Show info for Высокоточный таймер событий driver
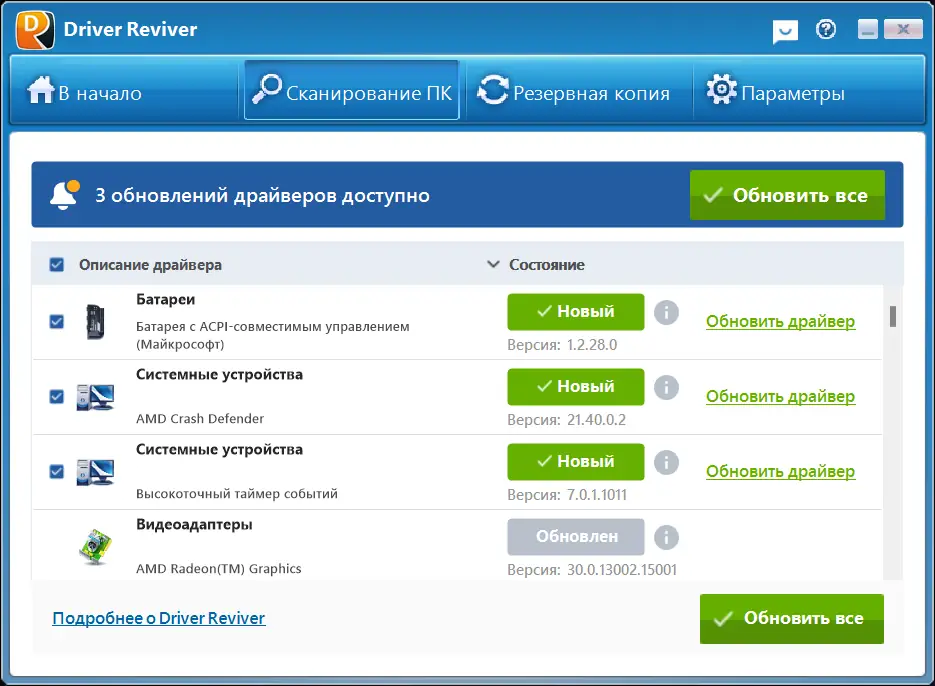This screenshot has height=686, width=935. pyautogui.click(x=666, y=462)
